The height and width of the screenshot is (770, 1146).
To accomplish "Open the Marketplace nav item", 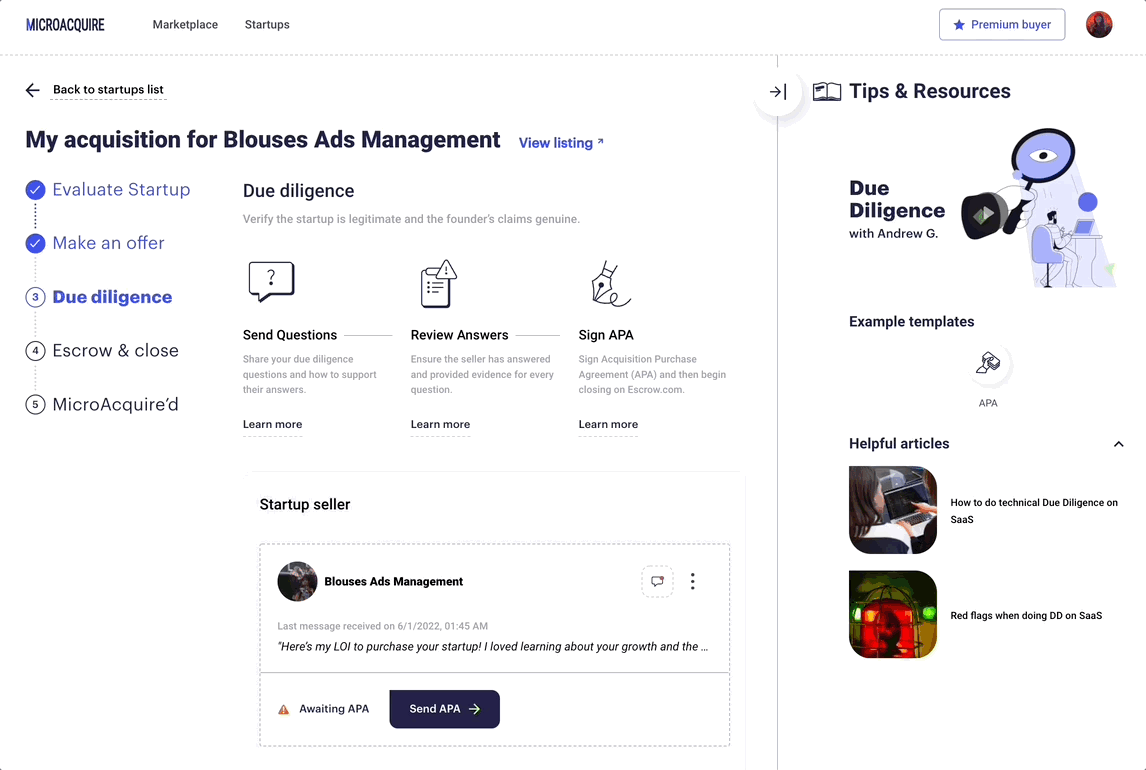I will click(x=185, y=25).
